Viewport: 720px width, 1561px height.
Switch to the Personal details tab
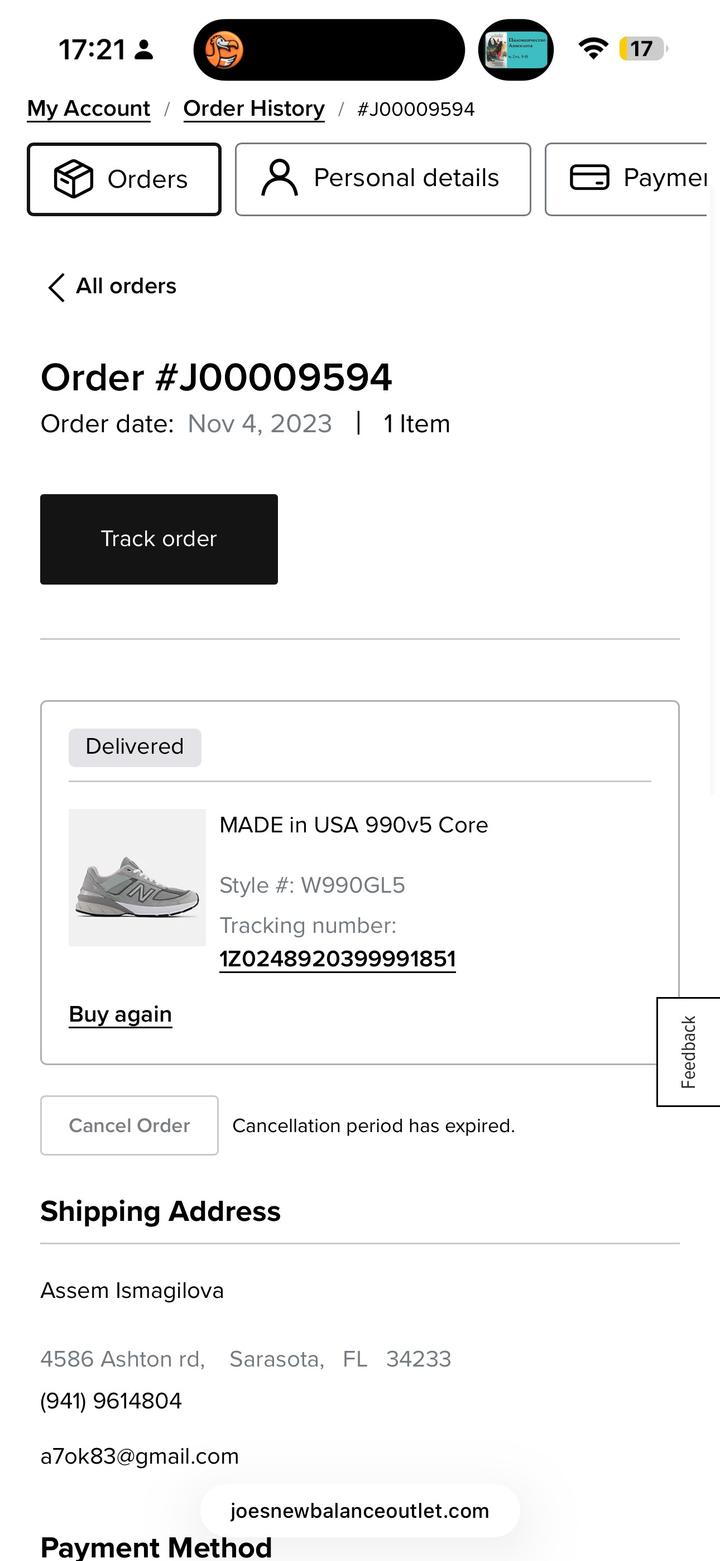coord(383,179)
